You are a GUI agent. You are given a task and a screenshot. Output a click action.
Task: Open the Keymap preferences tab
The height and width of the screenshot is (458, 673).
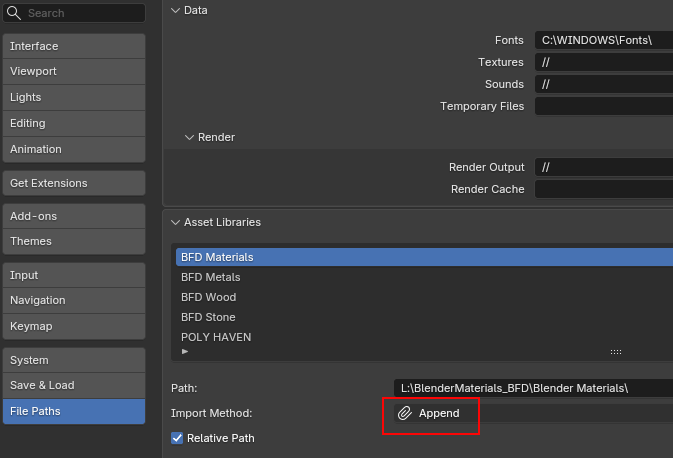(74, 326)
